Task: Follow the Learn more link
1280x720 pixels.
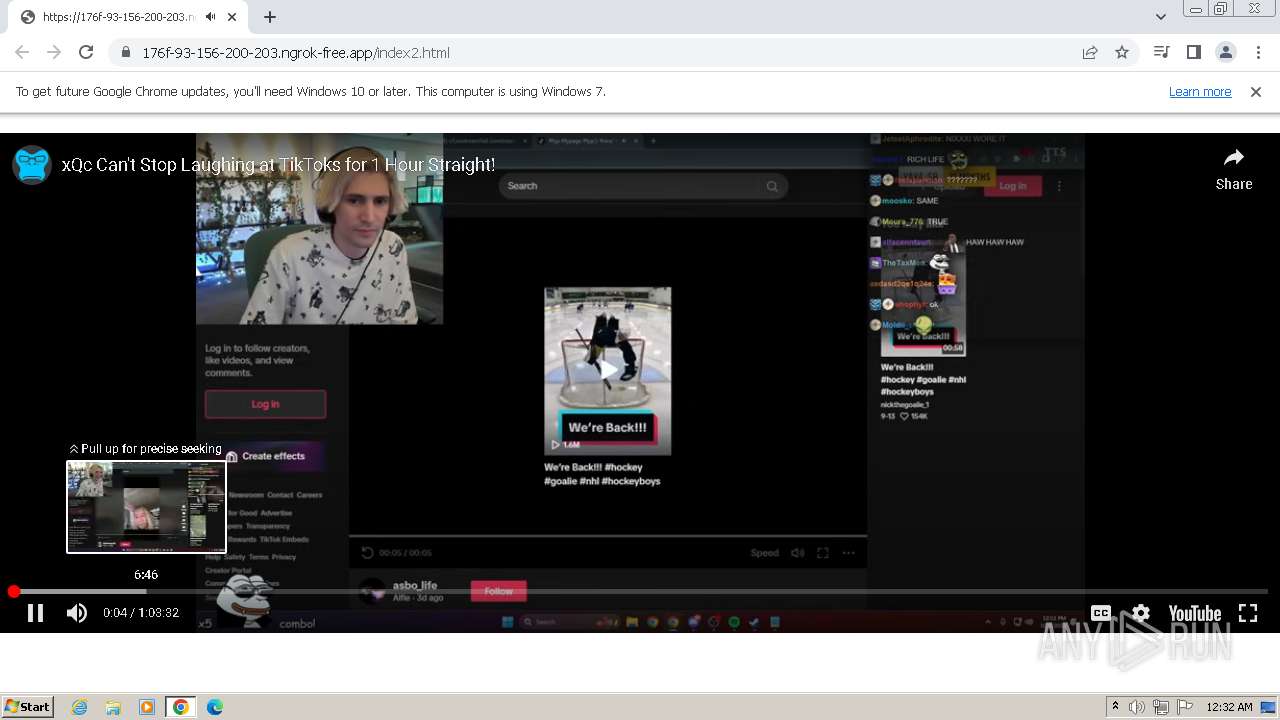Action: click(1200, 92)
